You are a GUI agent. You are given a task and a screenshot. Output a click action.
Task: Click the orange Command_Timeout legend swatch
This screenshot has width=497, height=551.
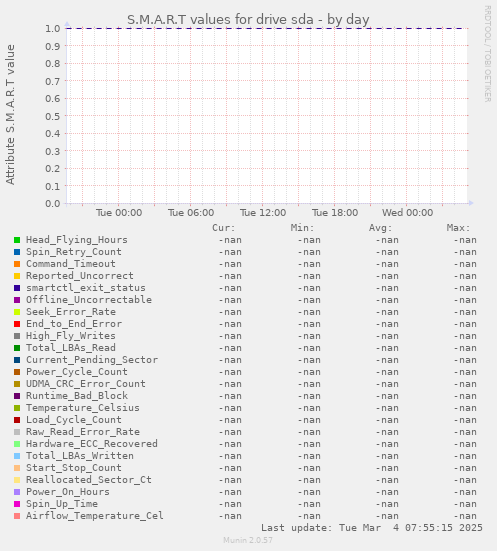(x=17, y=264)
